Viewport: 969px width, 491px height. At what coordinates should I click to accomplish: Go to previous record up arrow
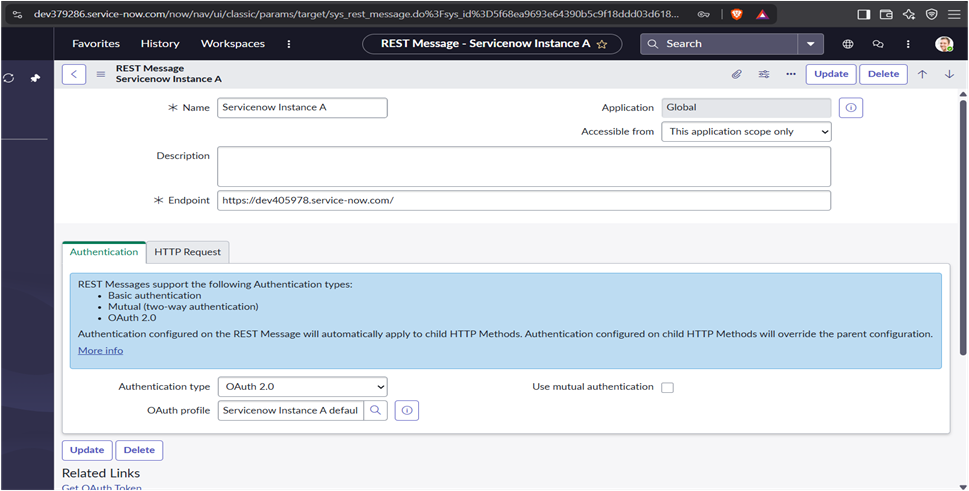coord(922,74)
